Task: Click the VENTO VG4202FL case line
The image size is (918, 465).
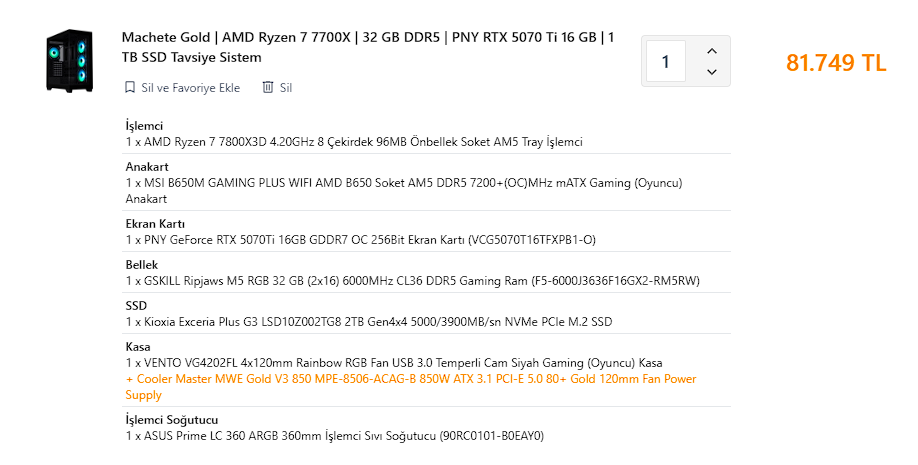Action: pyautogui.click(x=394, y=363)
